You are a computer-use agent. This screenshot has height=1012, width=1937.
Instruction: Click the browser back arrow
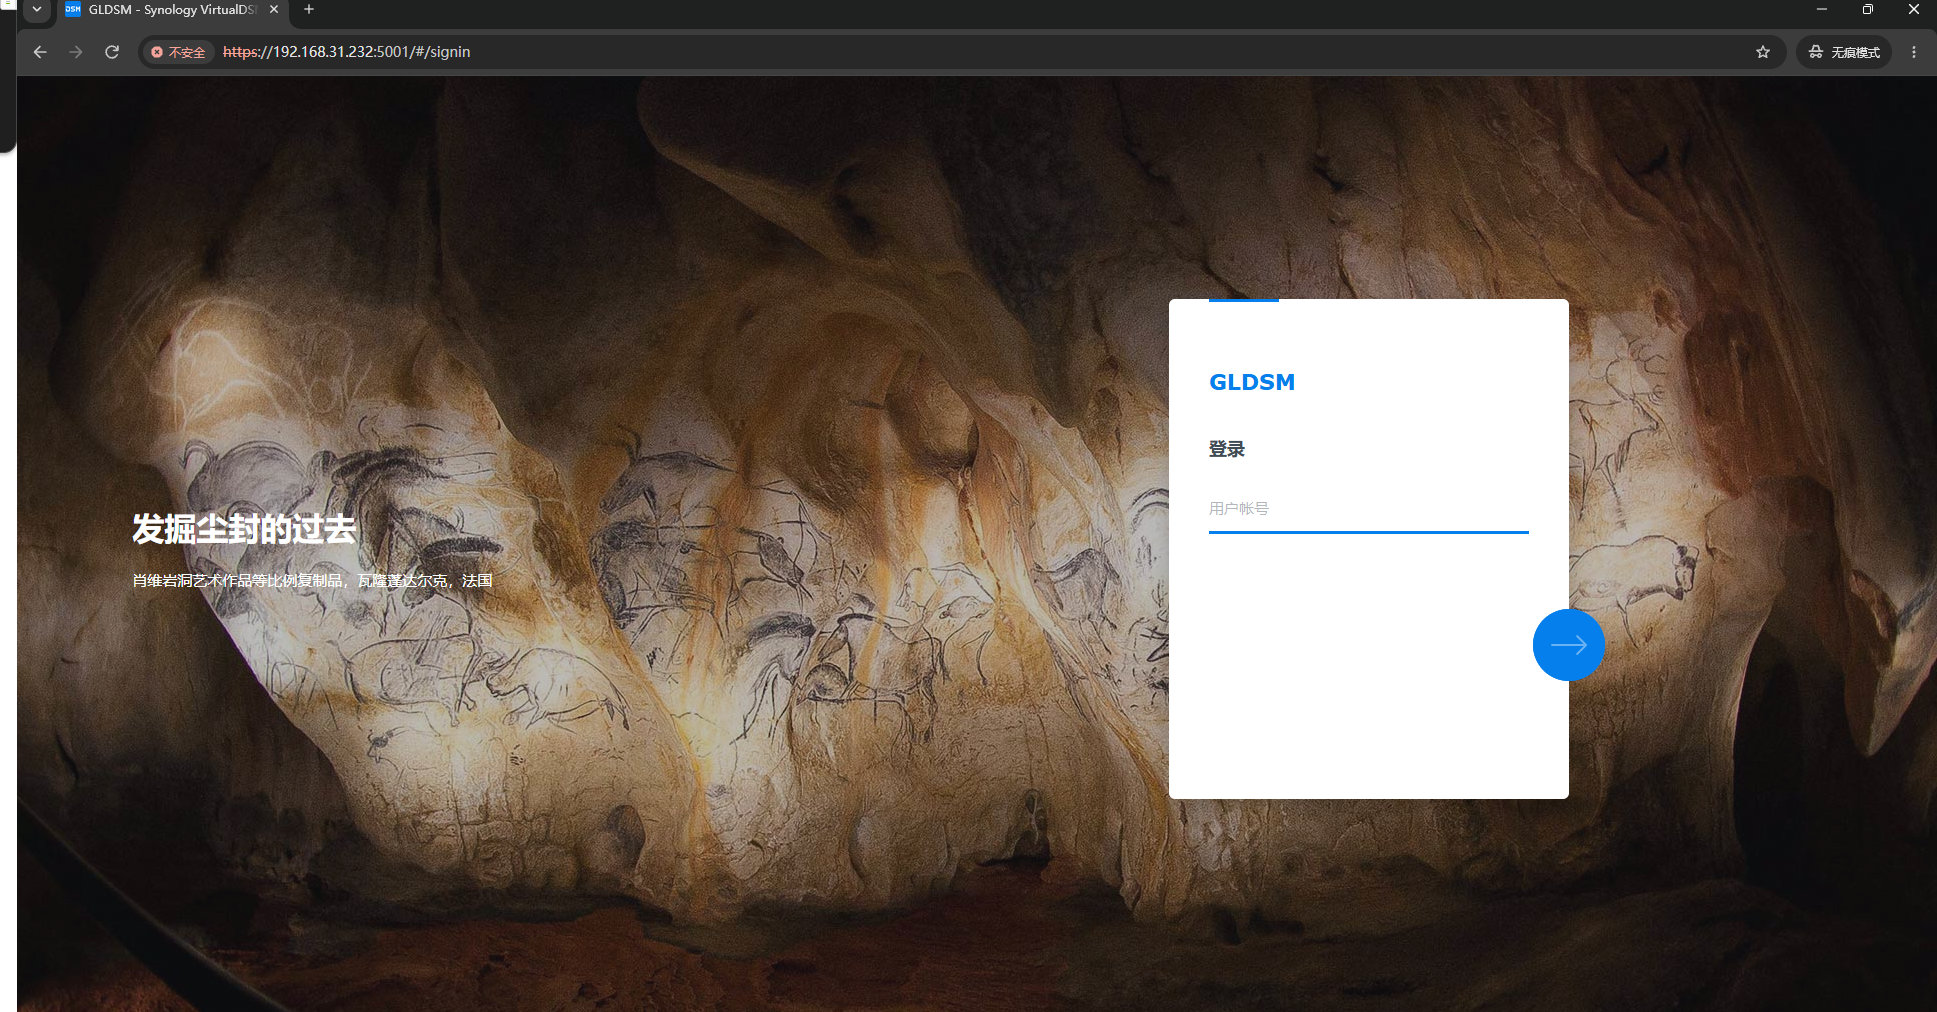tap(40, 52)
